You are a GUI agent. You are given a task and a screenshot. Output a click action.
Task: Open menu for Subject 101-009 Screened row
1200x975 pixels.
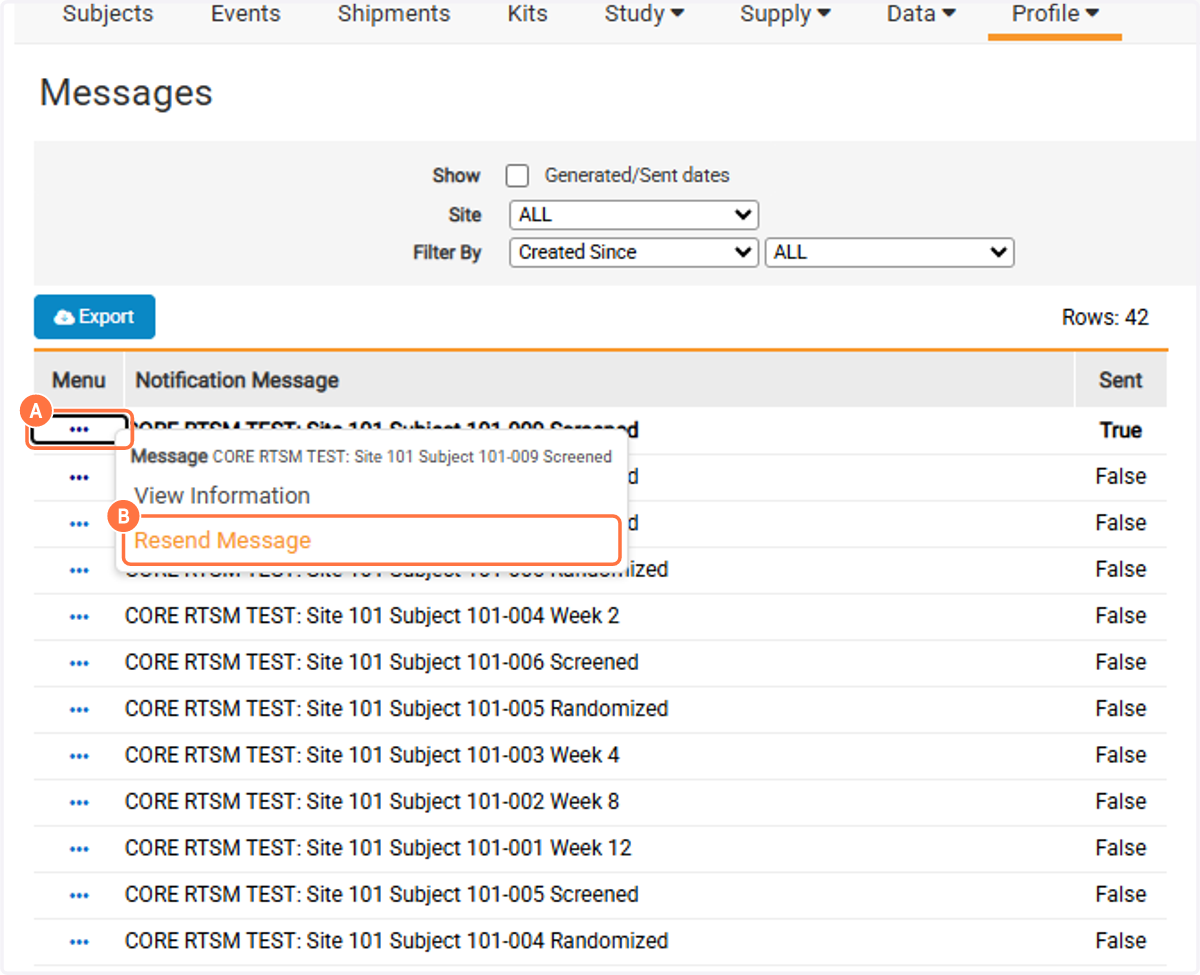tap(79, 430)
